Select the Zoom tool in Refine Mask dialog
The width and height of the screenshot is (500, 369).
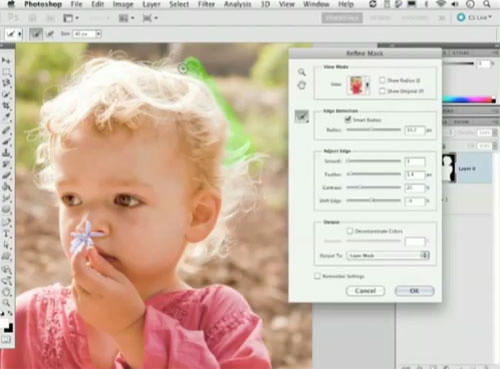[302, 72]
